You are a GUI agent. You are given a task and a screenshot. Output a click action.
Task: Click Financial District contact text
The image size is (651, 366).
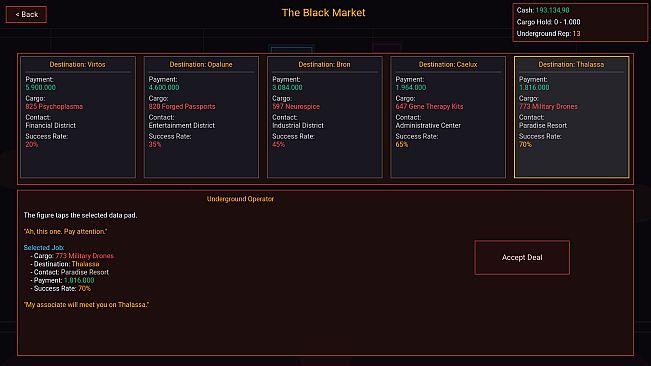click(x=51, y=125)
